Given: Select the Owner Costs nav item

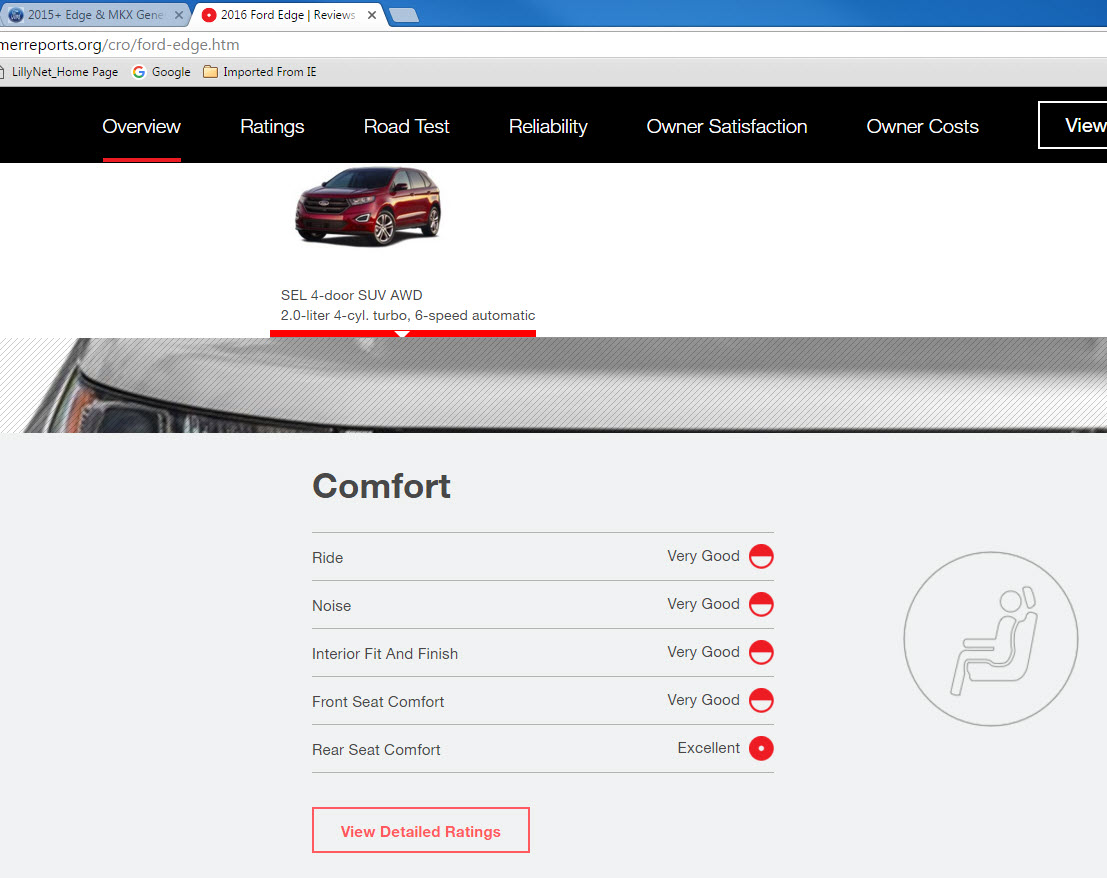Looking at the screenshot, I should [x=922, y=127].
